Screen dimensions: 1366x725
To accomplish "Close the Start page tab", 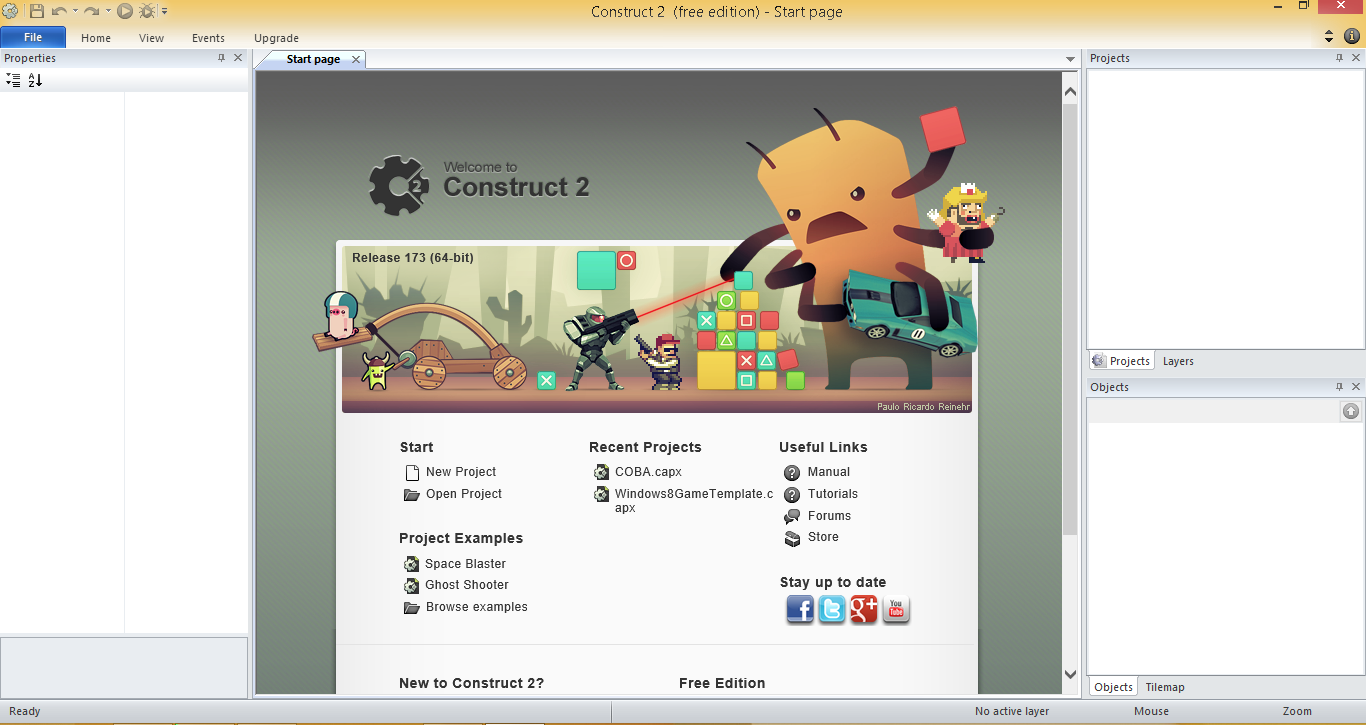I will coord(356,60).
